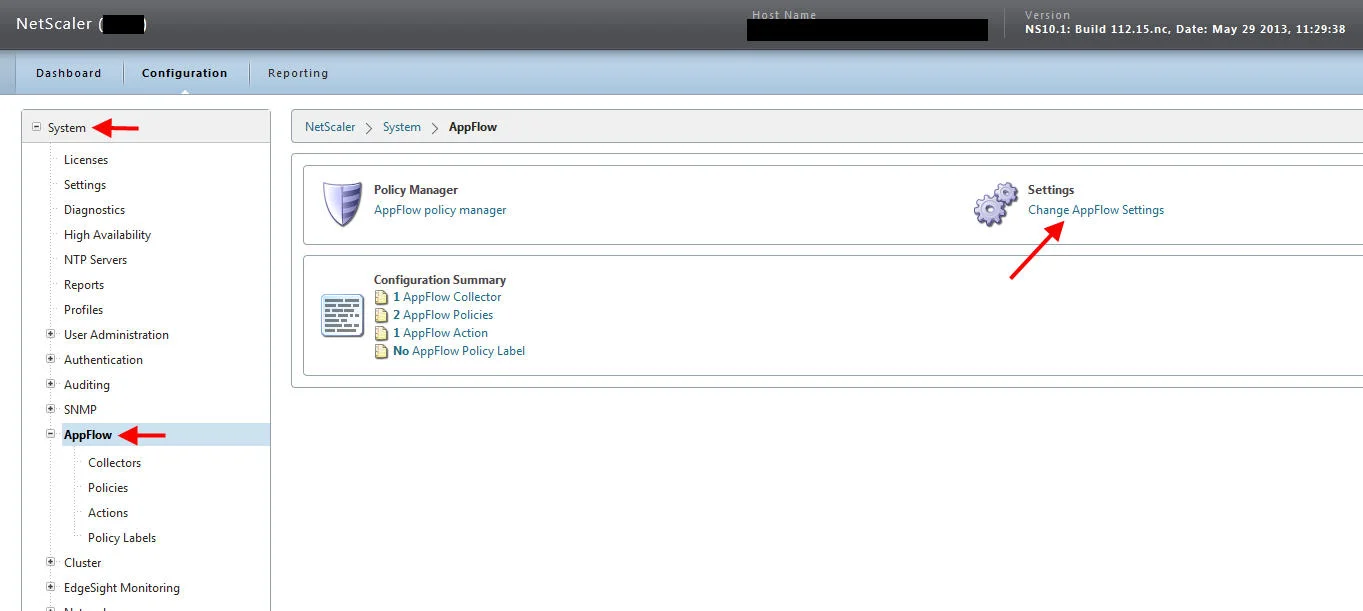1363x611 pixels.
Task: Click the note icon beside AppFlow Collector
Action: coord(381,297)
